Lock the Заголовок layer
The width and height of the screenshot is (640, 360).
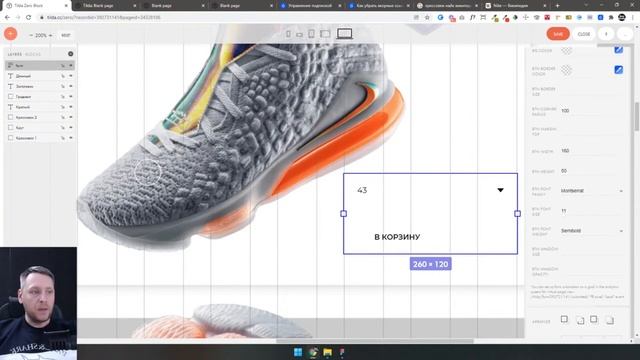coord(63,86)
